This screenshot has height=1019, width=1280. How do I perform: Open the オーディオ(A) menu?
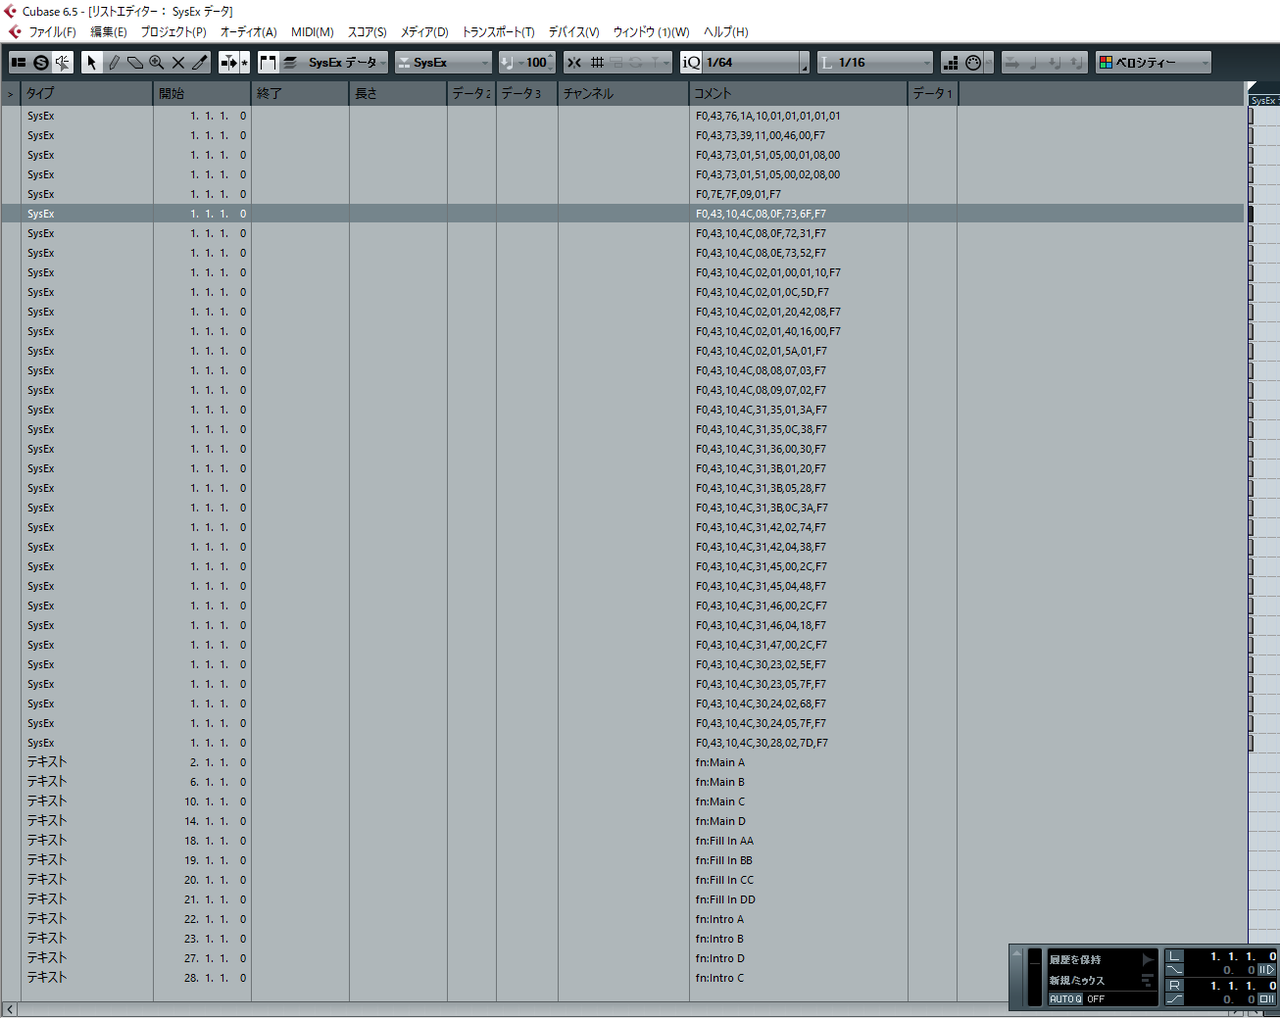[x=248, y=32]
